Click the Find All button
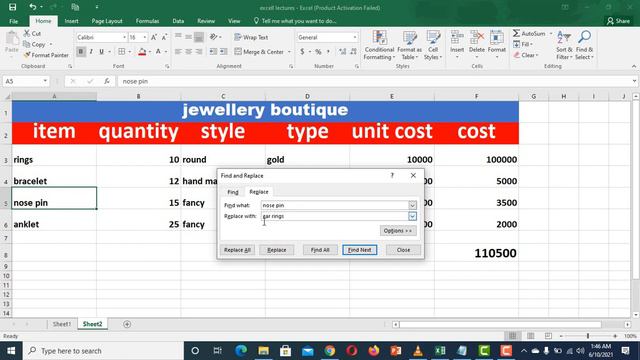 (320, 250)
